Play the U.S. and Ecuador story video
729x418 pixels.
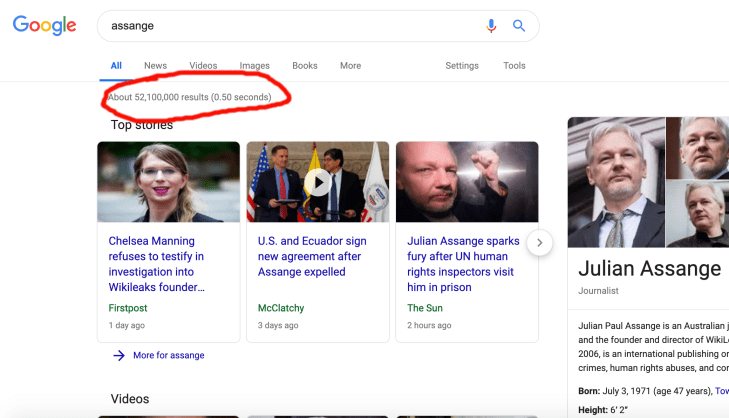pyautogui.click(x=318, y=182)
